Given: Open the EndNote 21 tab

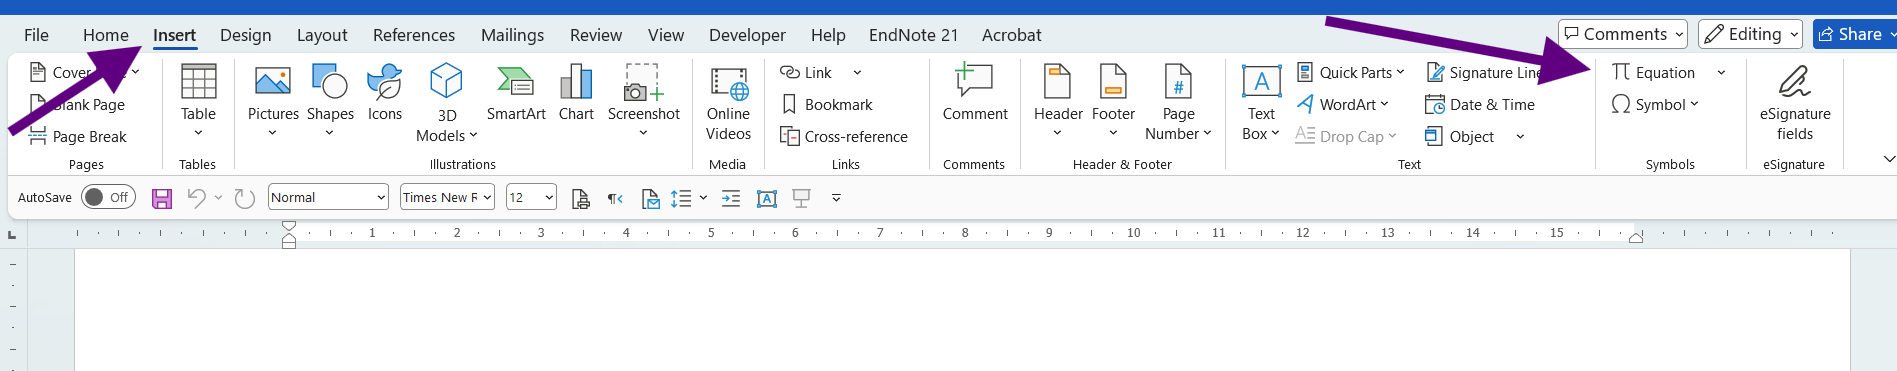Looking at the screenshot, I should (913, 35).
